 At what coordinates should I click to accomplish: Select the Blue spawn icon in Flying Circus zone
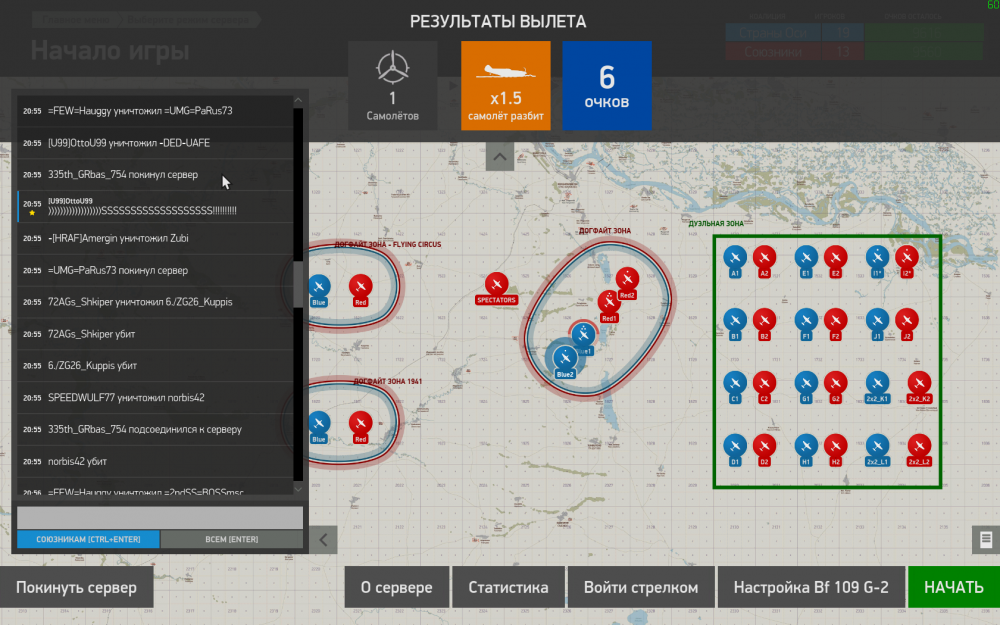point(320,287)
